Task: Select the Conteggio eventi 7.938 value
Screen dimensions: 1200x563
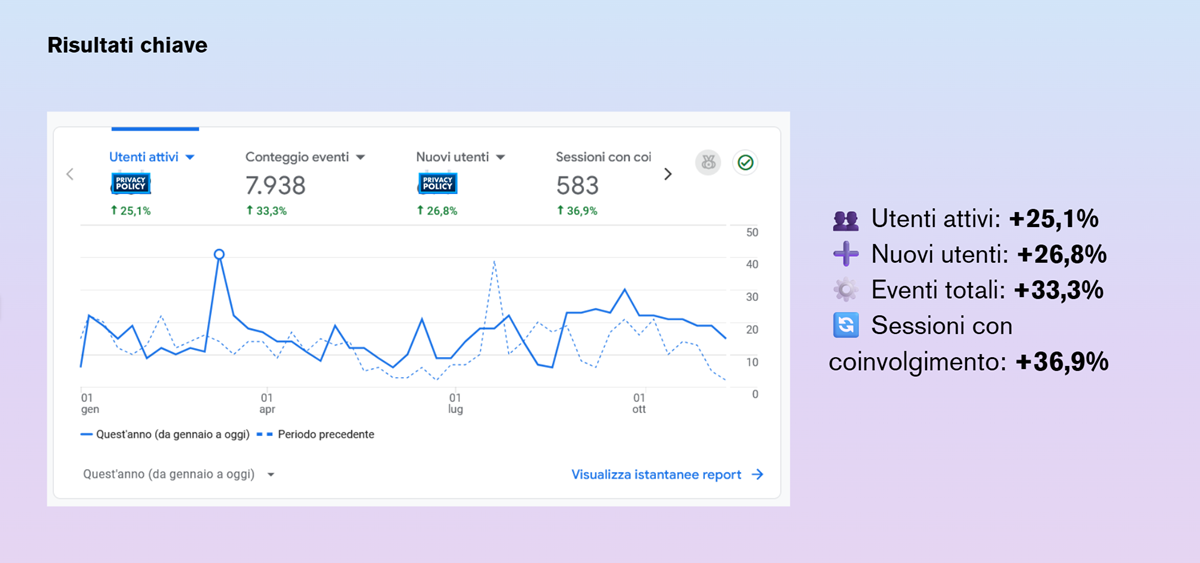Action: [x=275, y=186]
